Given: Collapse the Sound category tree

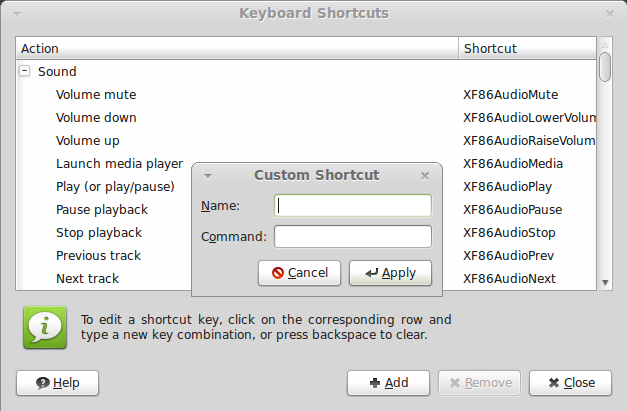Looking at the screenshot, I should 25,71.
